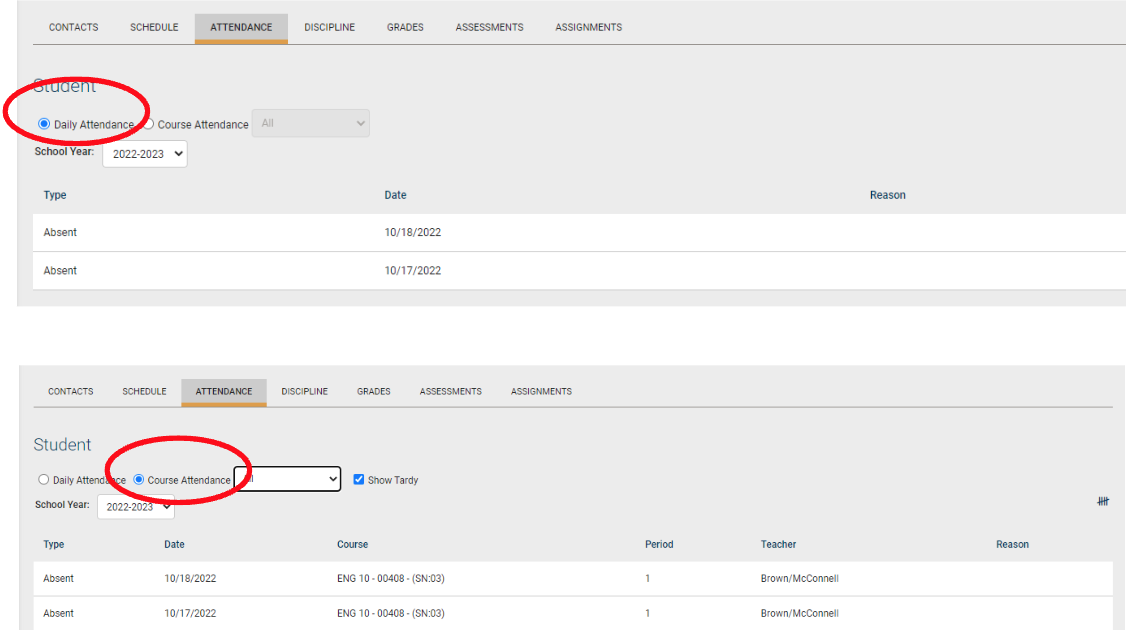Select Daily Attendance radio in lower panel

(43, 479)
